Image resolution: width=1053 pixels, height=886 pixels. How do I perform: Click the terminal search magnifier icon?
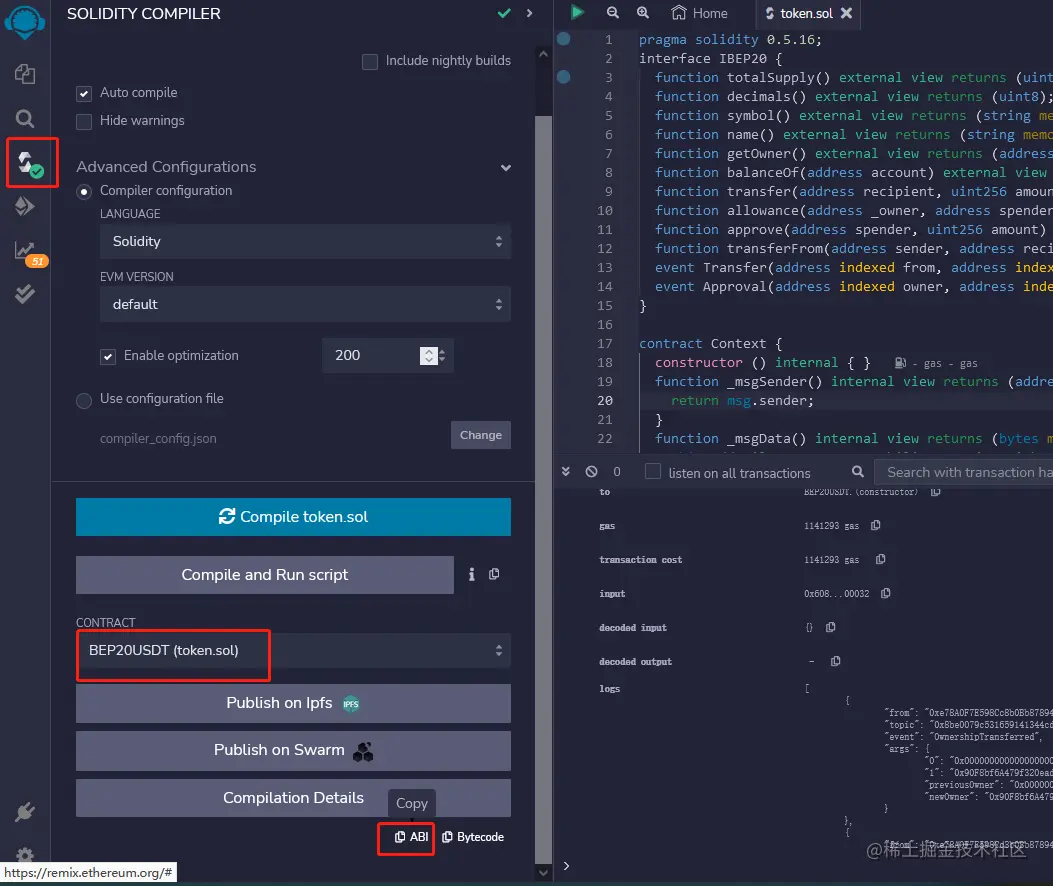click(858, 472)
